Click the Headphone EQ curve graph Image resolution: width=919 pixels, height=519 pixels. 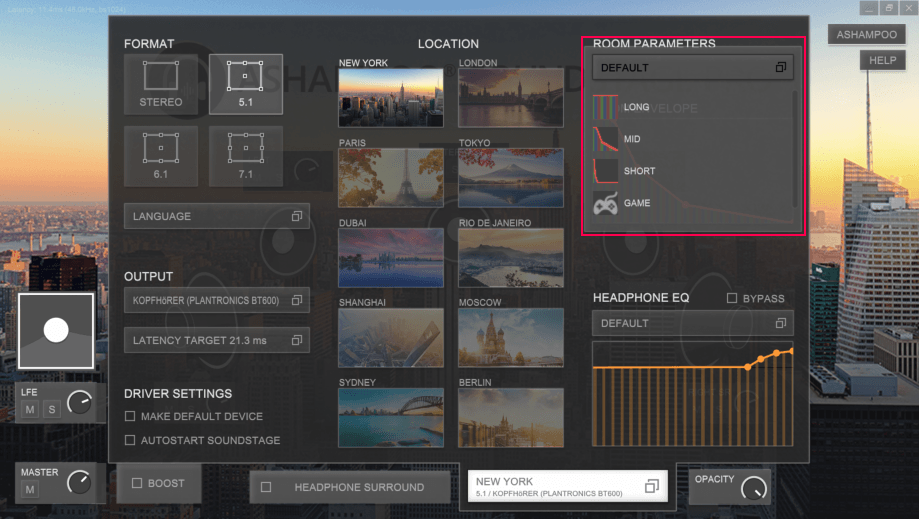(693, 394)
